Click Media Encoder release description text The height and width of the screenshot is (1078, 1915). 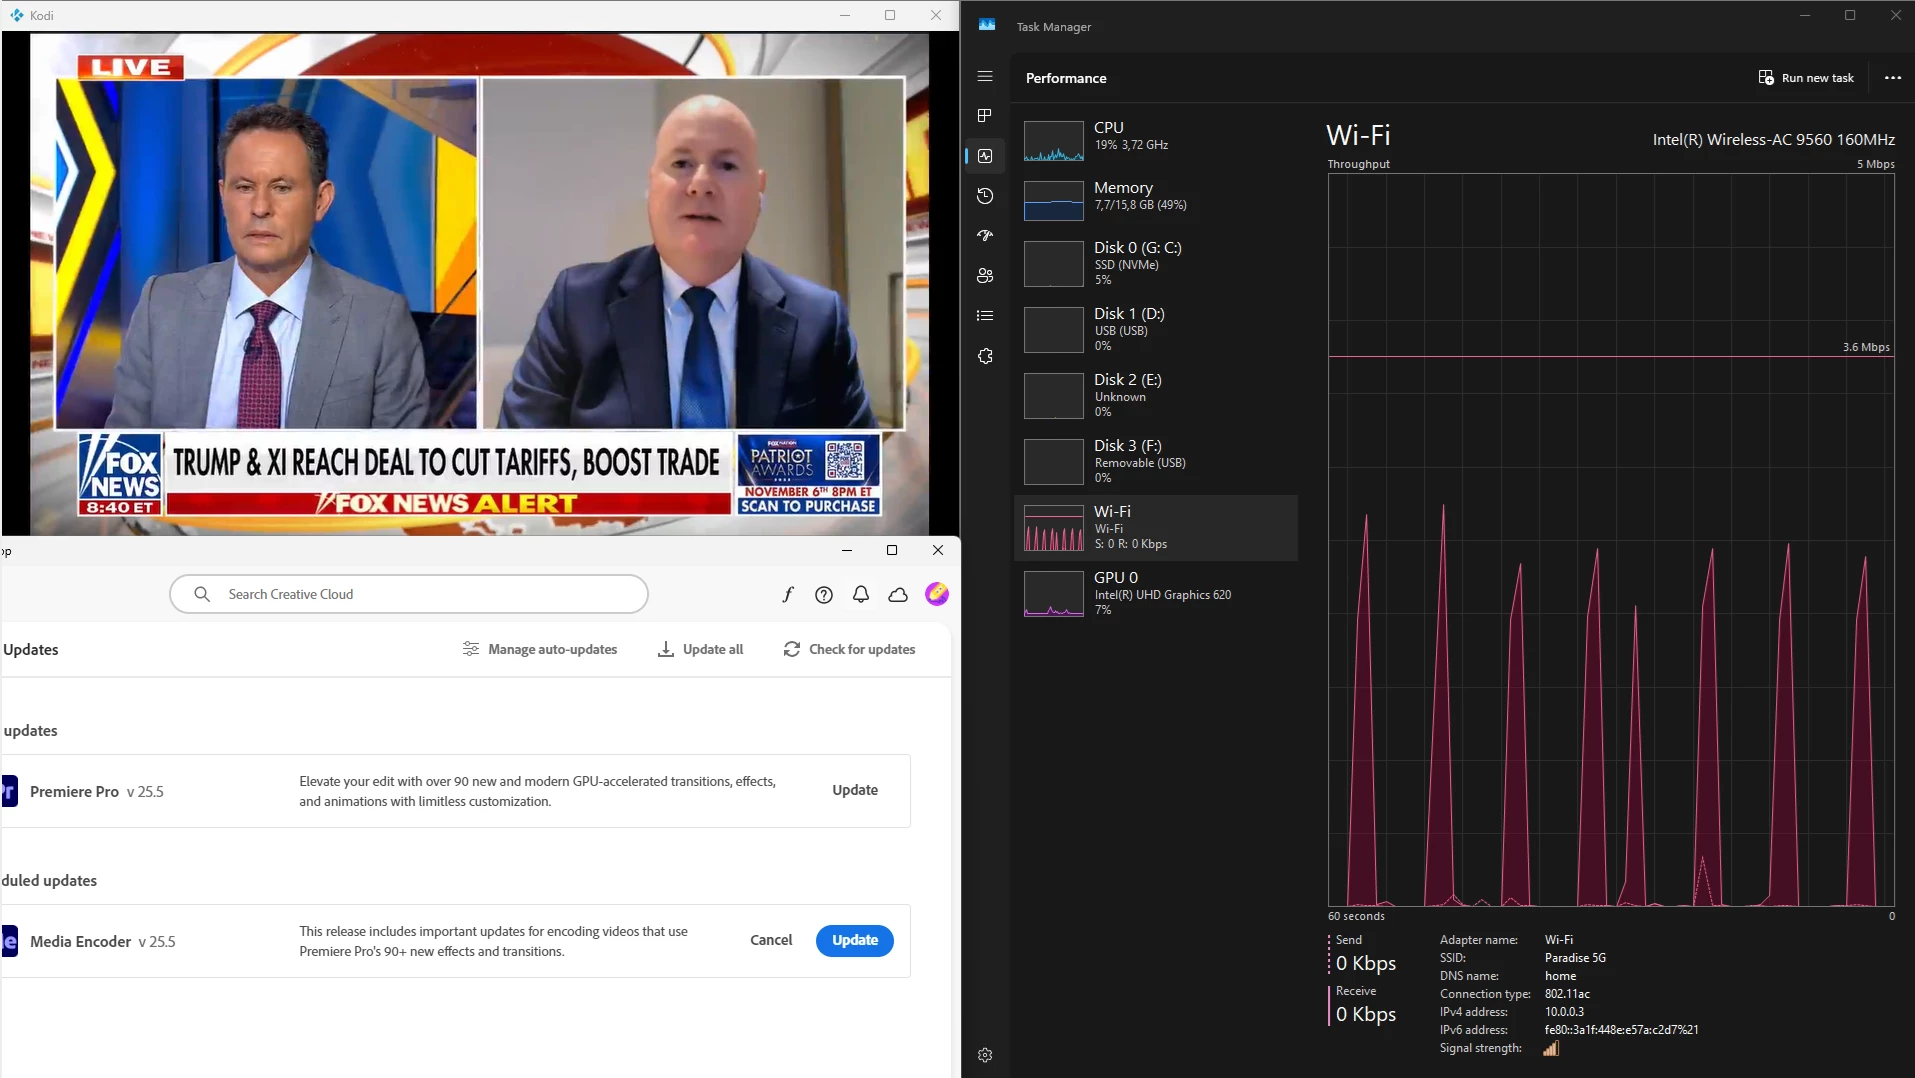coord(493,941)
